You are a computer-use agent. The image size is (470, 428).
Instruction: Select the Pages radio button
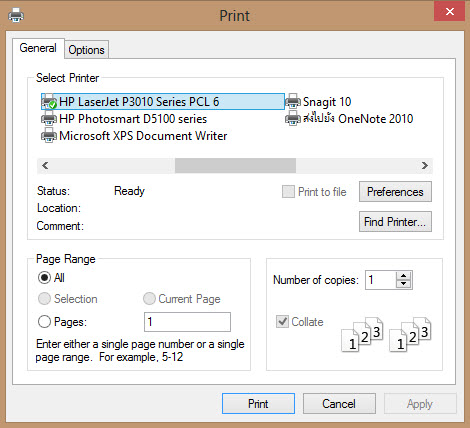(44, 322)
